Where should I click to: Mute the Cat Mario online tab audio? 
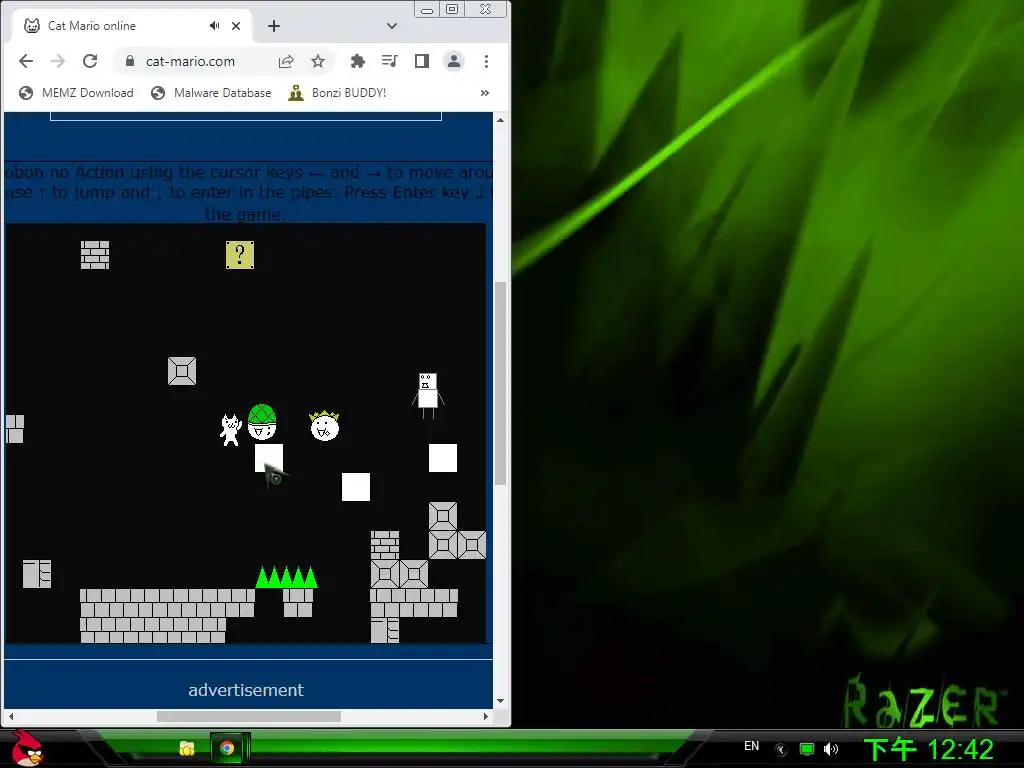[214, 25]
